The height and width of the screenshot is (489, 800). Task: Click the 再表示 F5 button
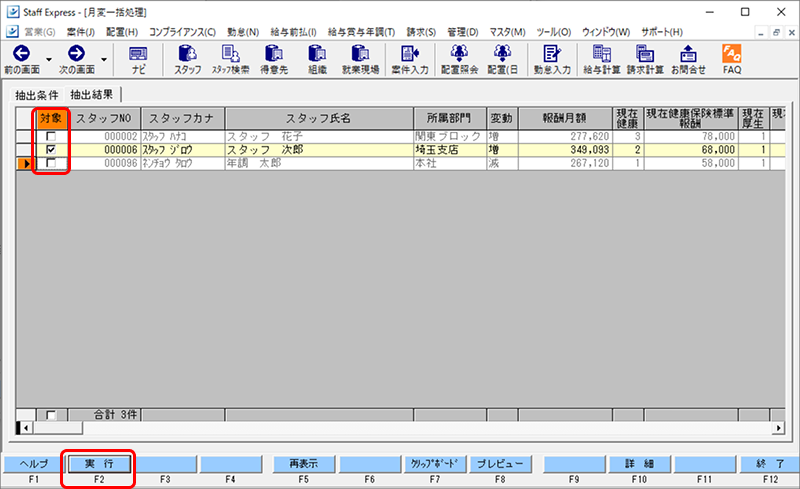304,464
